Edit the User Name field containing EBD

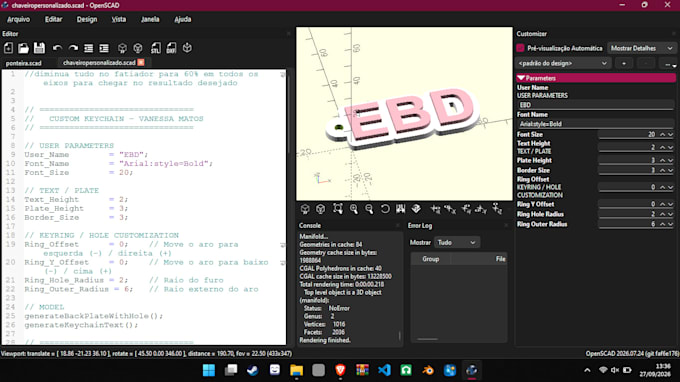click(x=595, y=105)
